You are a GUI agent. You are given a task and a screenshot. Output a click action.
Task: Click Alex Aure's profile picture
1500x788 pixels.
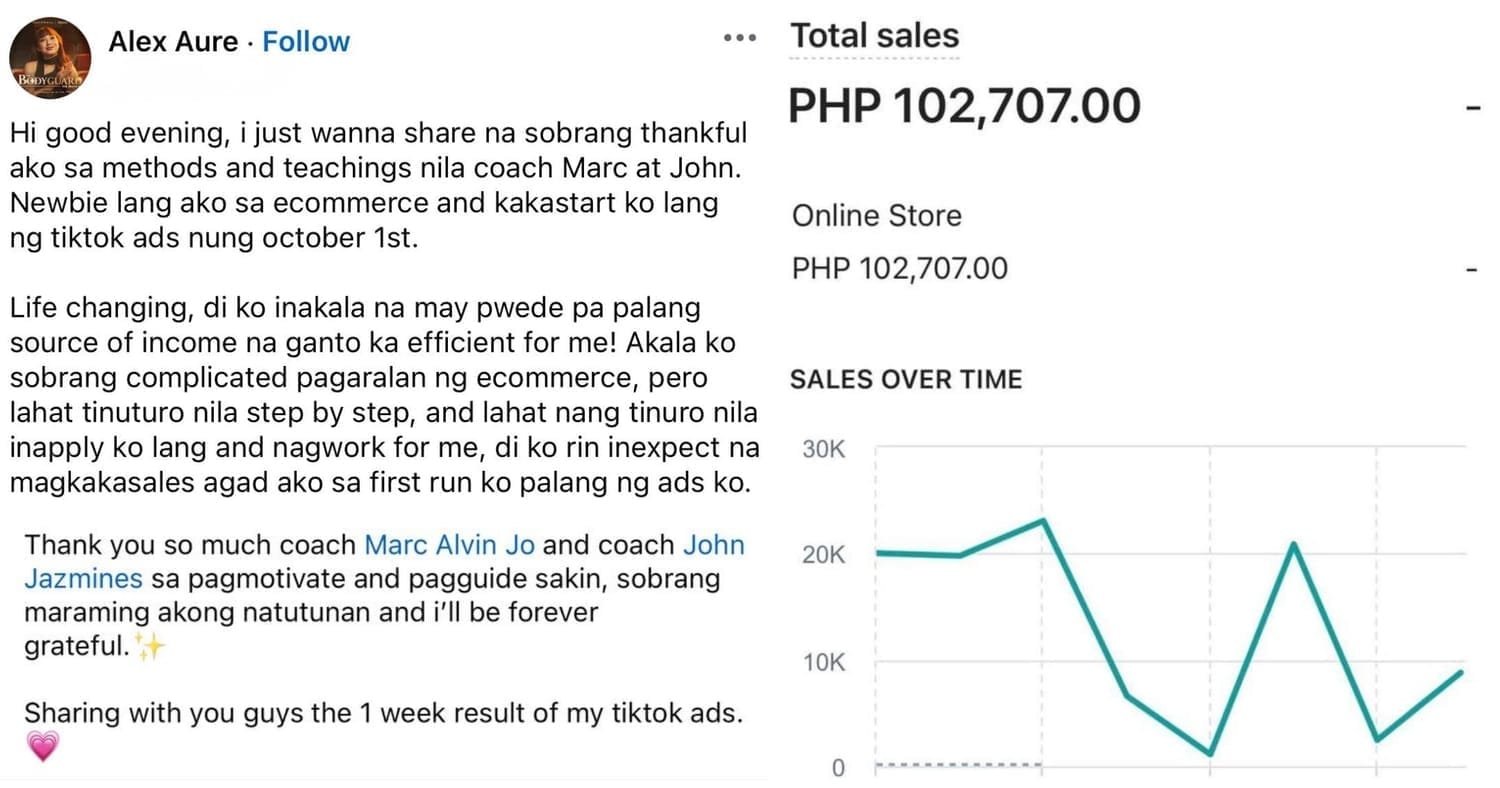click(x=50, y=58)
